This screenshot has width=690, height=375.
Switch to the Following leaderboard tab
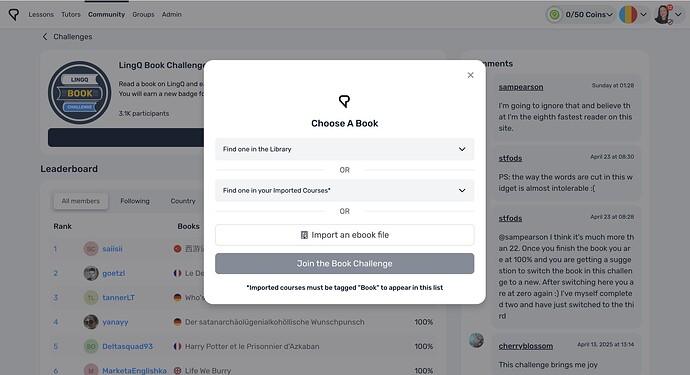(x=135, y=201)
